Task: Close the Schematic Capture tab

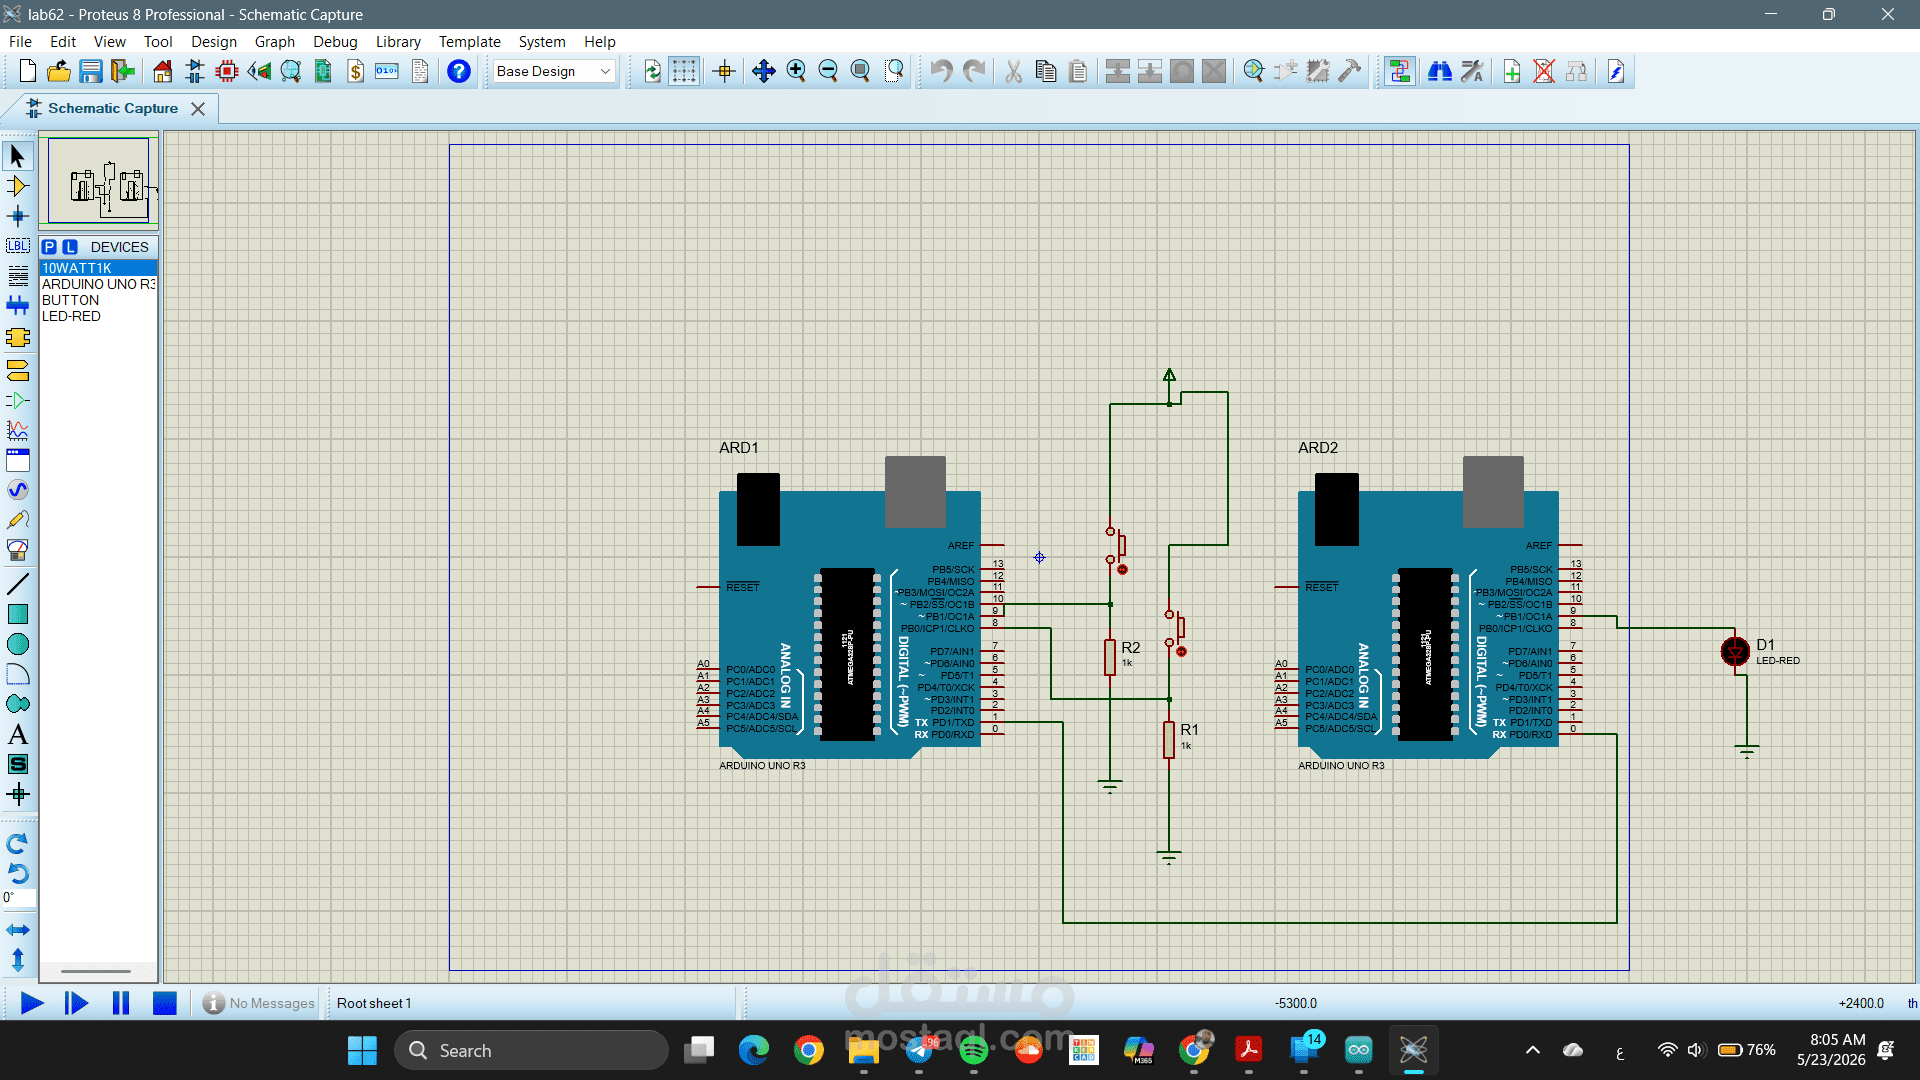Action: (x=198, y=108)
